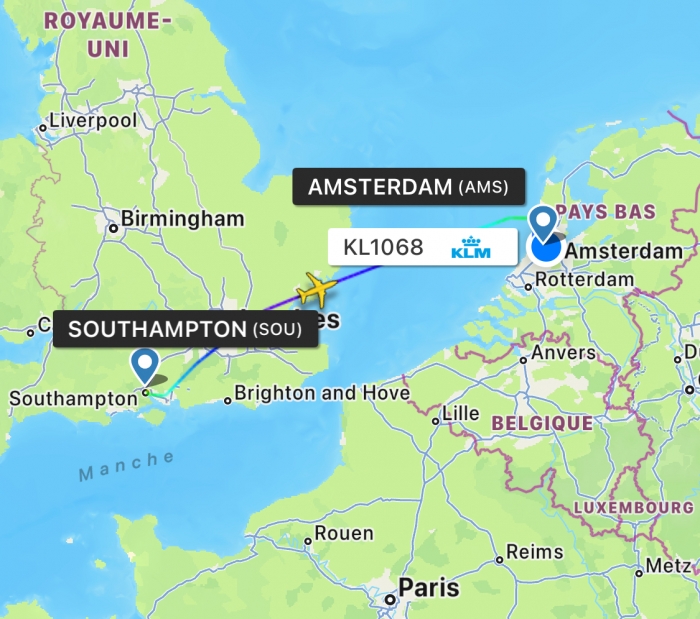Image resolution: width=700 pixels, height=619 pixels.
Task: Click the yellow airplane icon
Action: pyautogui.click(x=317, y=290)
